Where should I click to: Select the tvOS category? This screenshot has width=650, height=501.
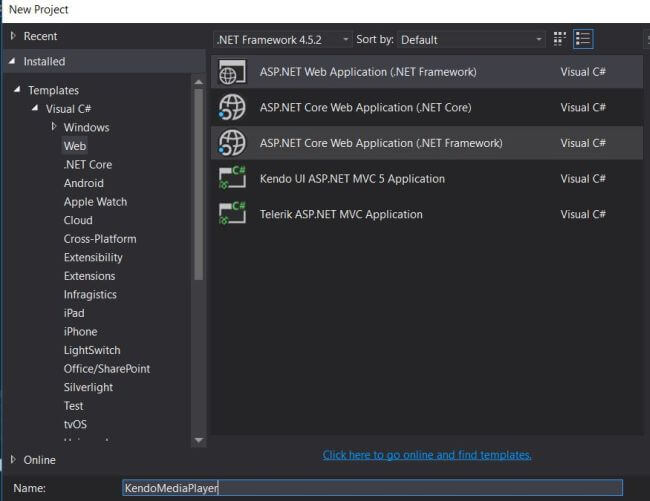click(x=75, y=424)
